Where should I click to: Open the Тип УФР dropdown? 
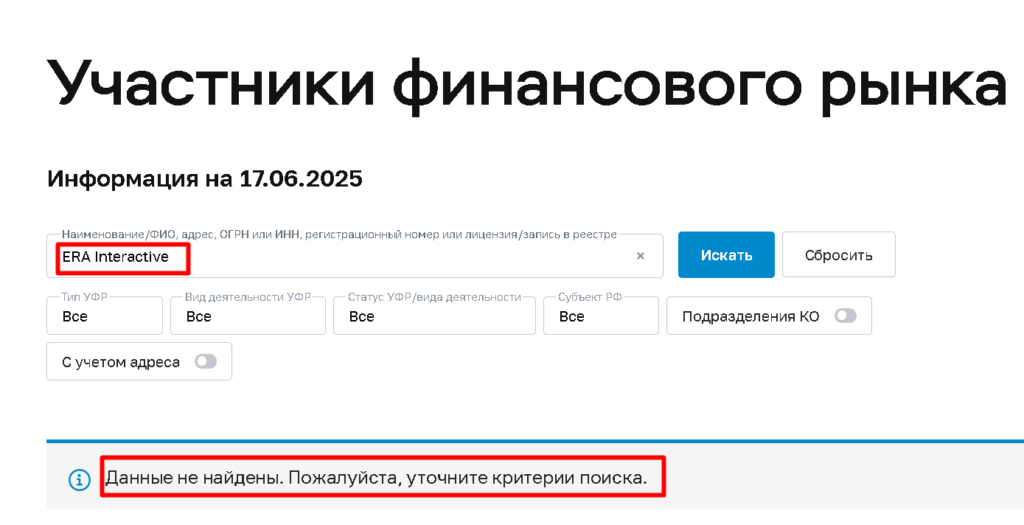104,316
